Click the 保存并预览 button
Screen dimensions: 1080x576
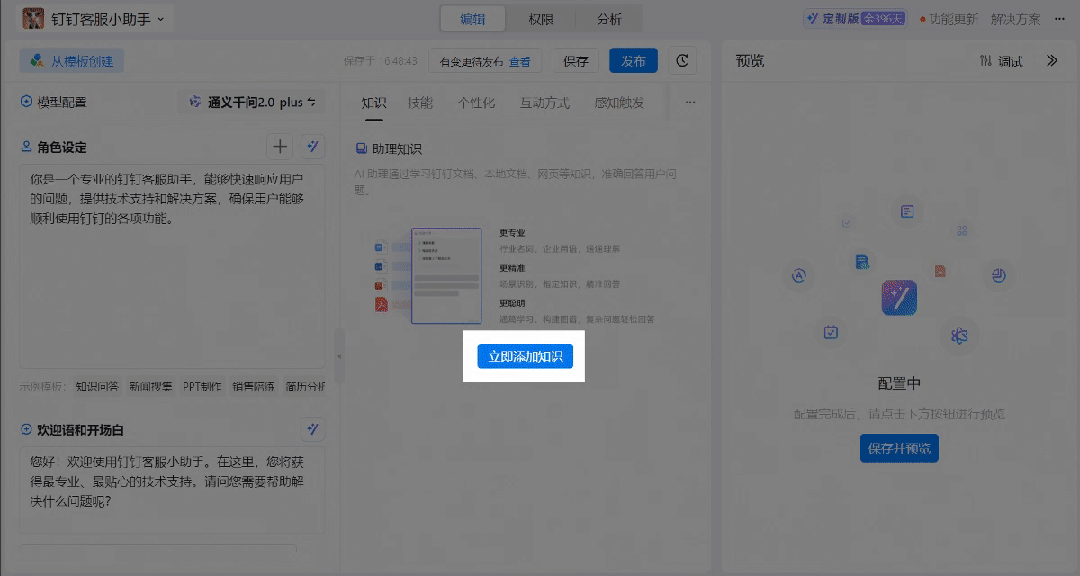click(899, 449)
